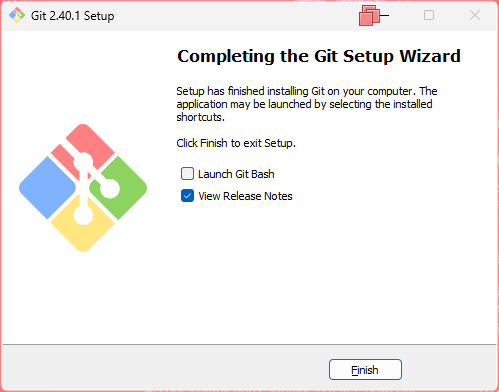Uncheck the View Release Notes checkbox
499x392 pixels.
(187, 196)
